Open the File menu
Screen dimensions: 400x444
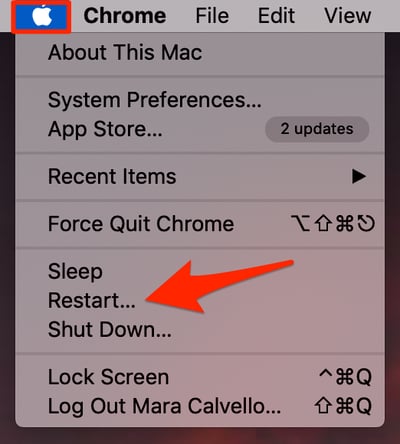click(212, 16)
